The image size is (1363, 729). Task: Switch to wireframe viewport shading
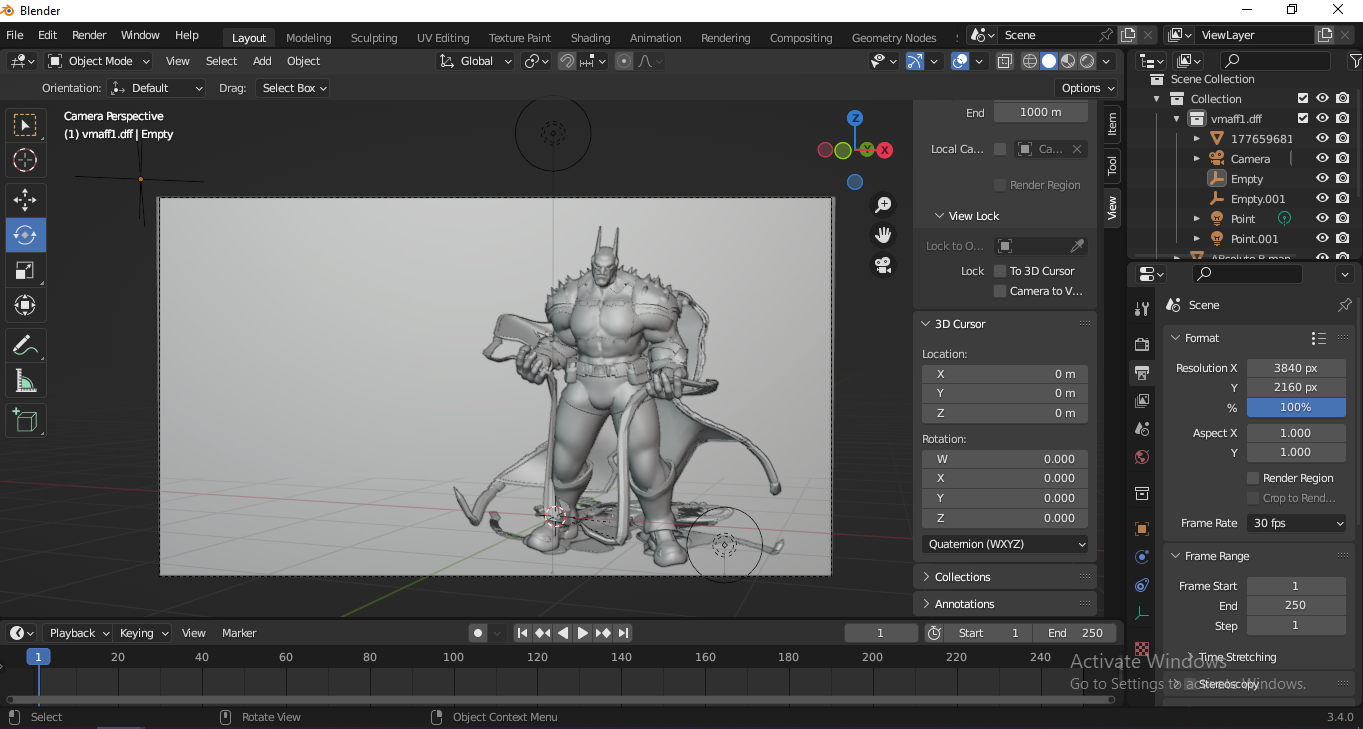[1029, 61]
